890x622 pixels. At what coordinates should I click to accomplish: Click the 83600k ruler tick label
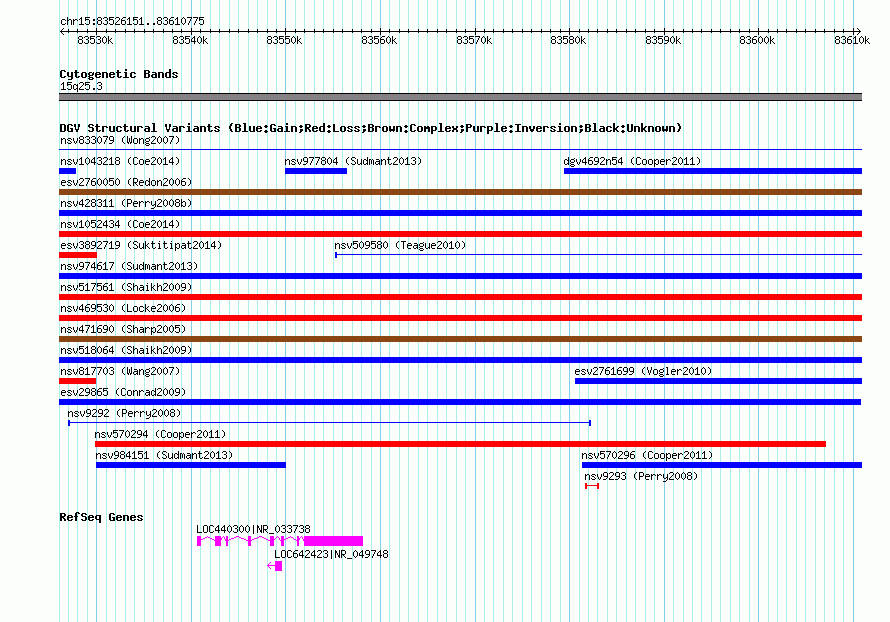[757, 40]
